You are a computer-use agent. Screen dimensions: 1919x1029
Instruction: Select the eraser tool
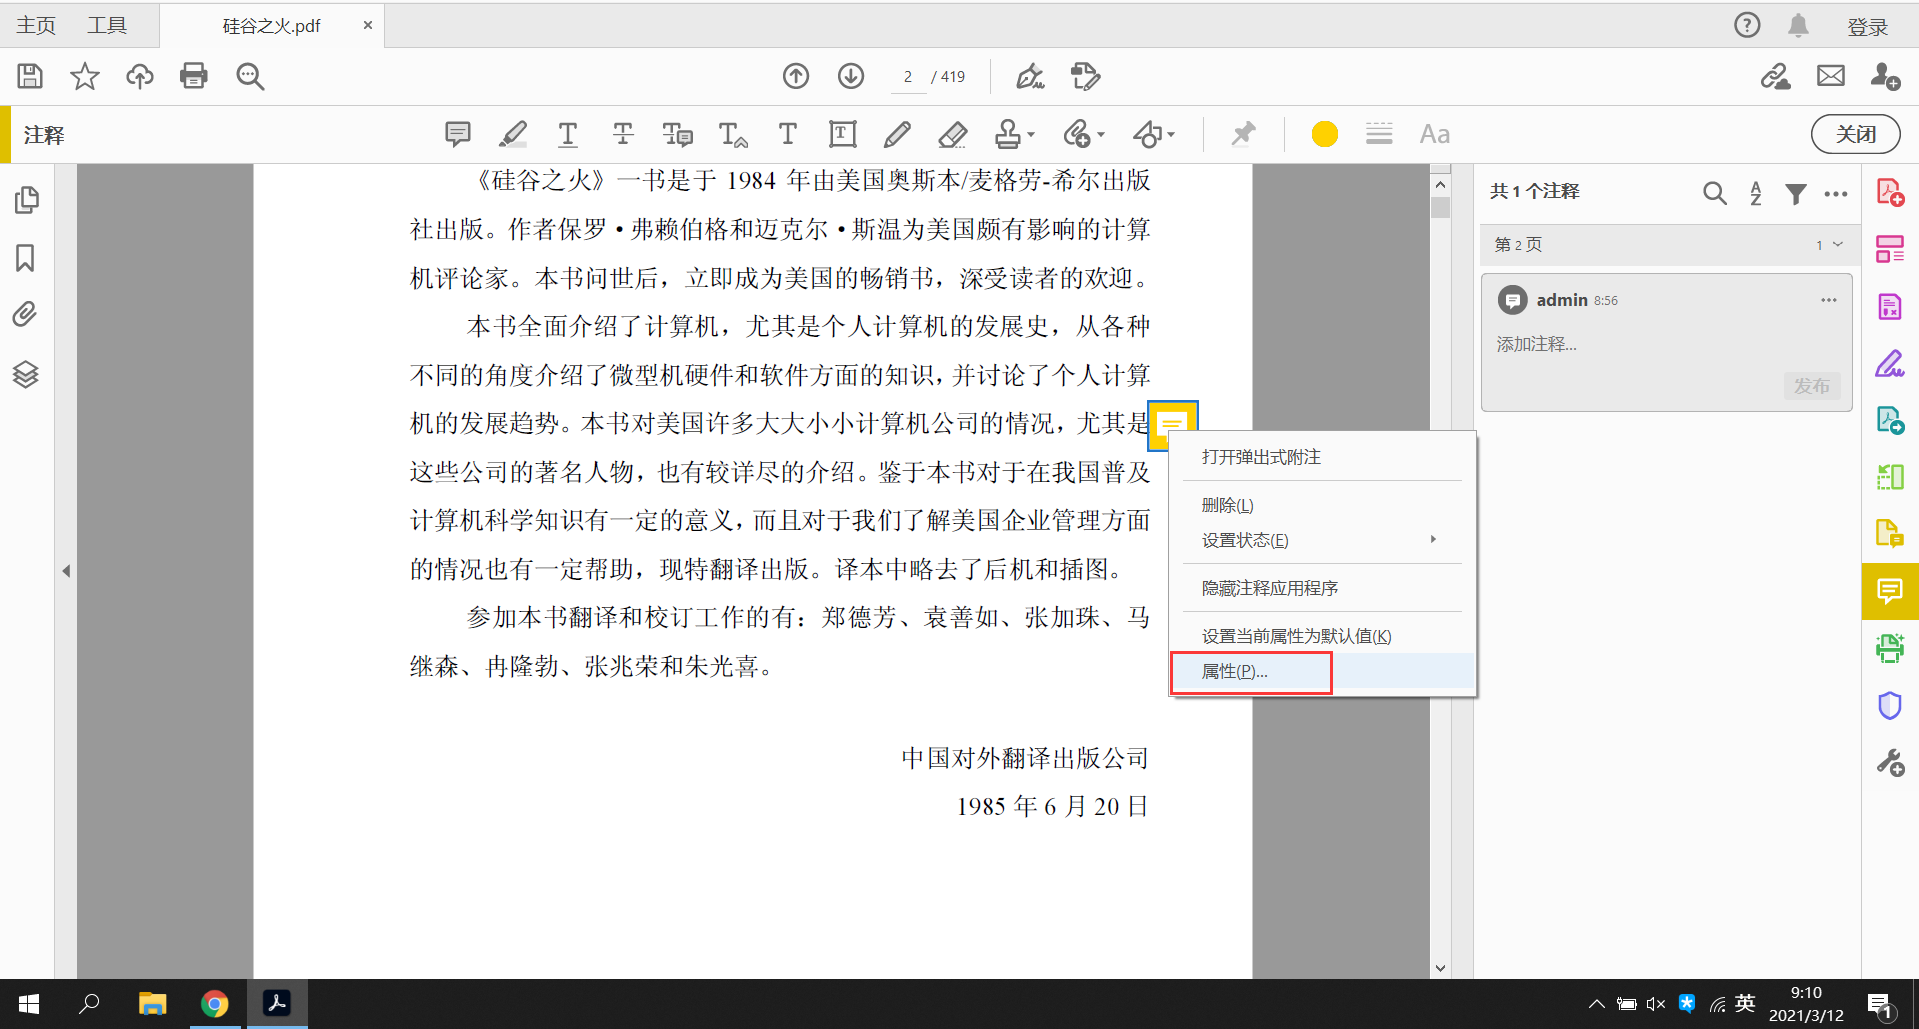click(x=953, y=134)
